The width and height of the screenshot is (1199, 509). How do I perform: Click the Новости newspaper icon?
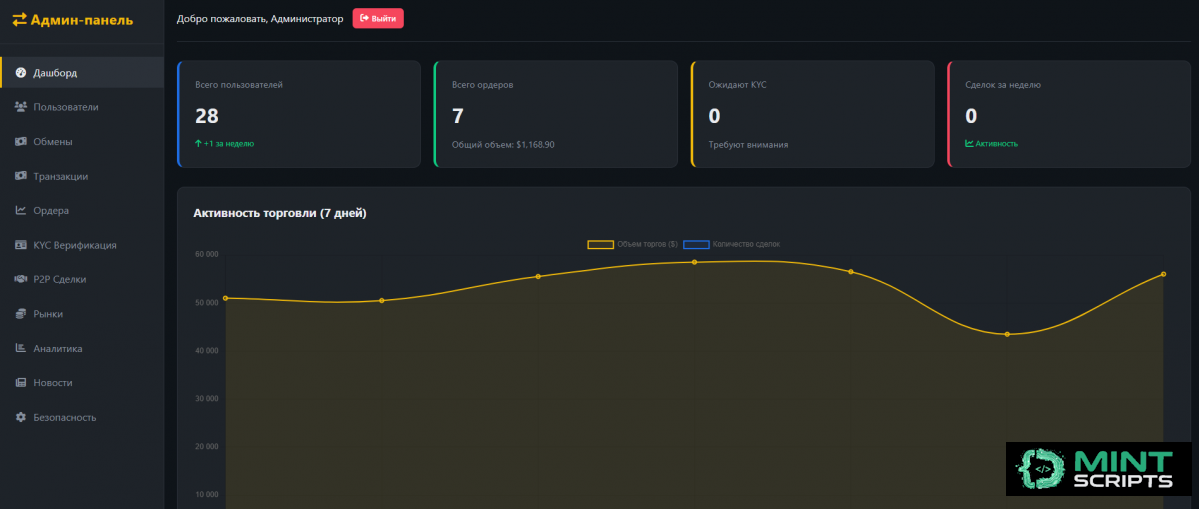pyautogui.click(x=21, y=383)
